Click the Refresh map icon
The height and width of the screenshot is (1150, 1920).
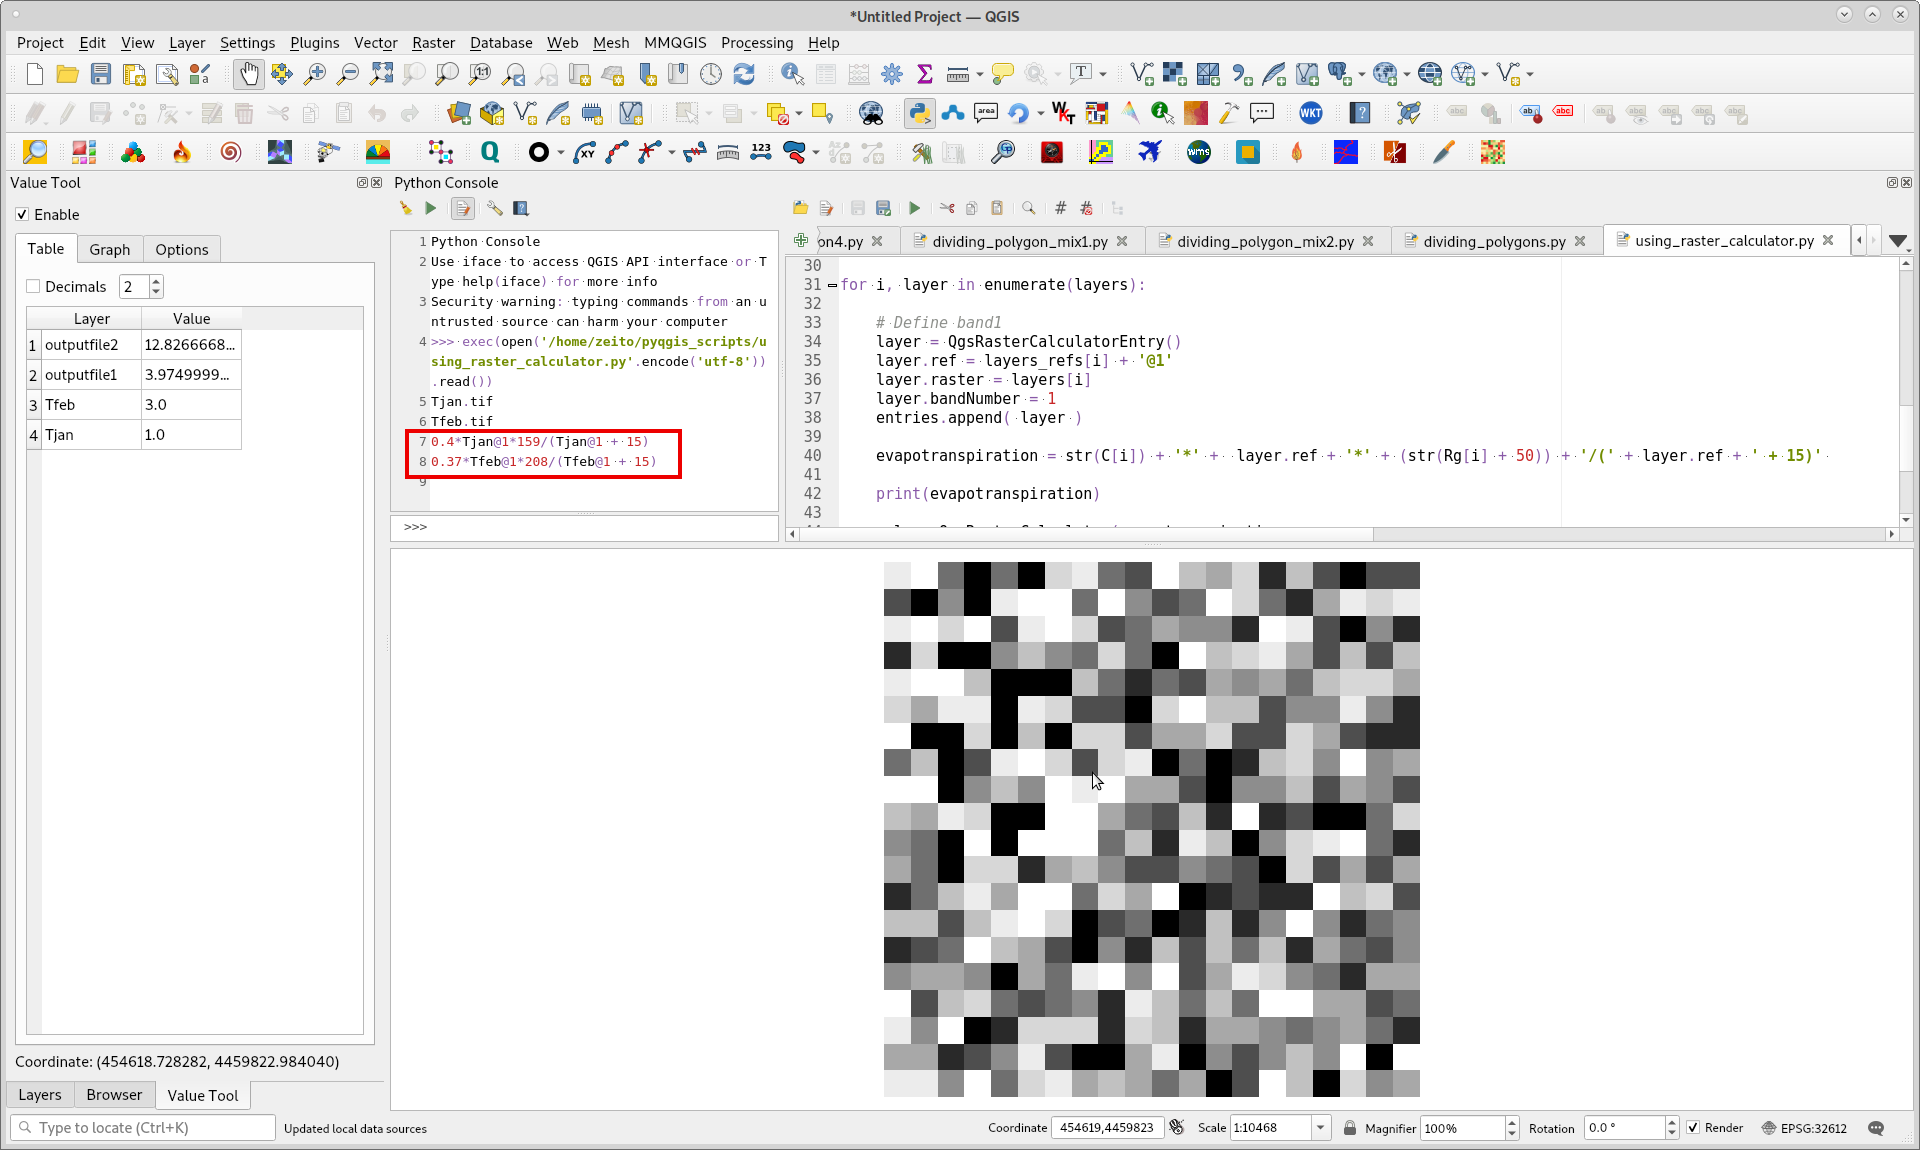click(744, 74)
